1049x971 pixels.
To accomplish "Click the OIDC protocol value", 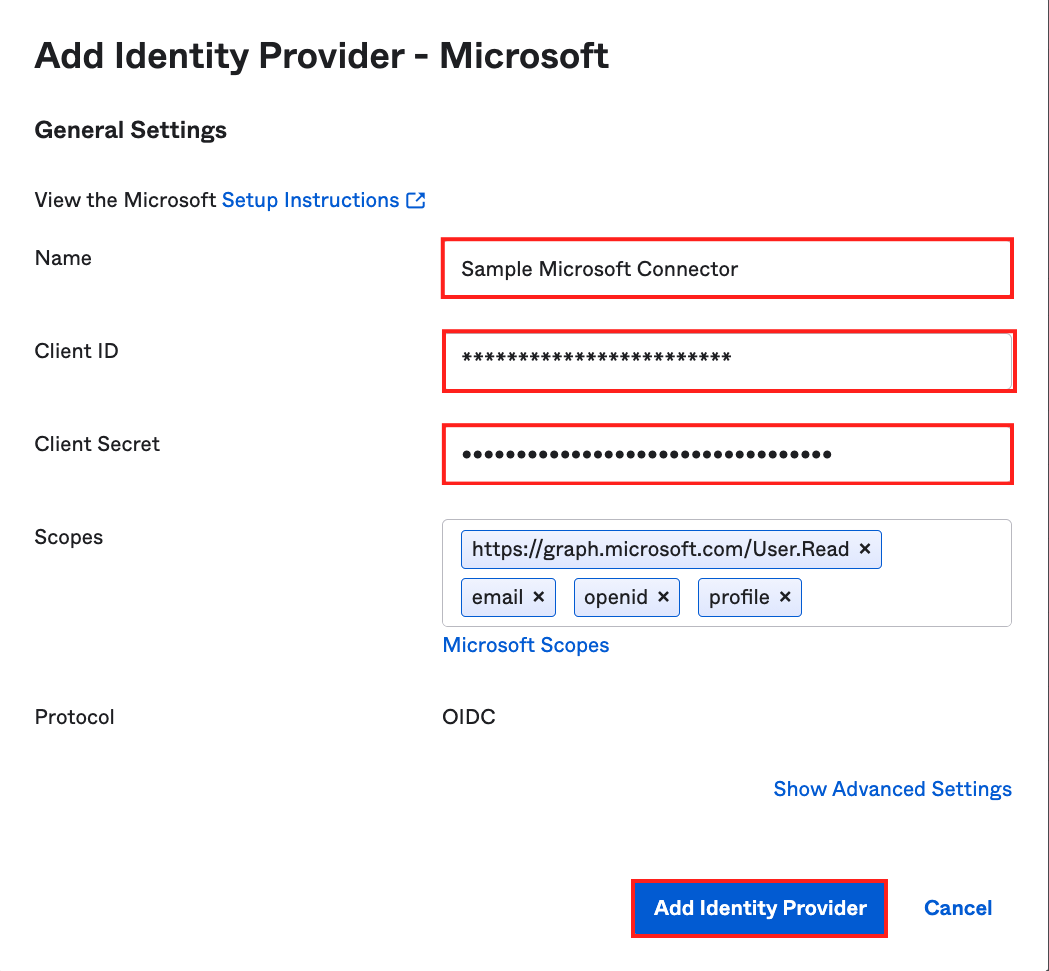I will click(x=469, y=717).
